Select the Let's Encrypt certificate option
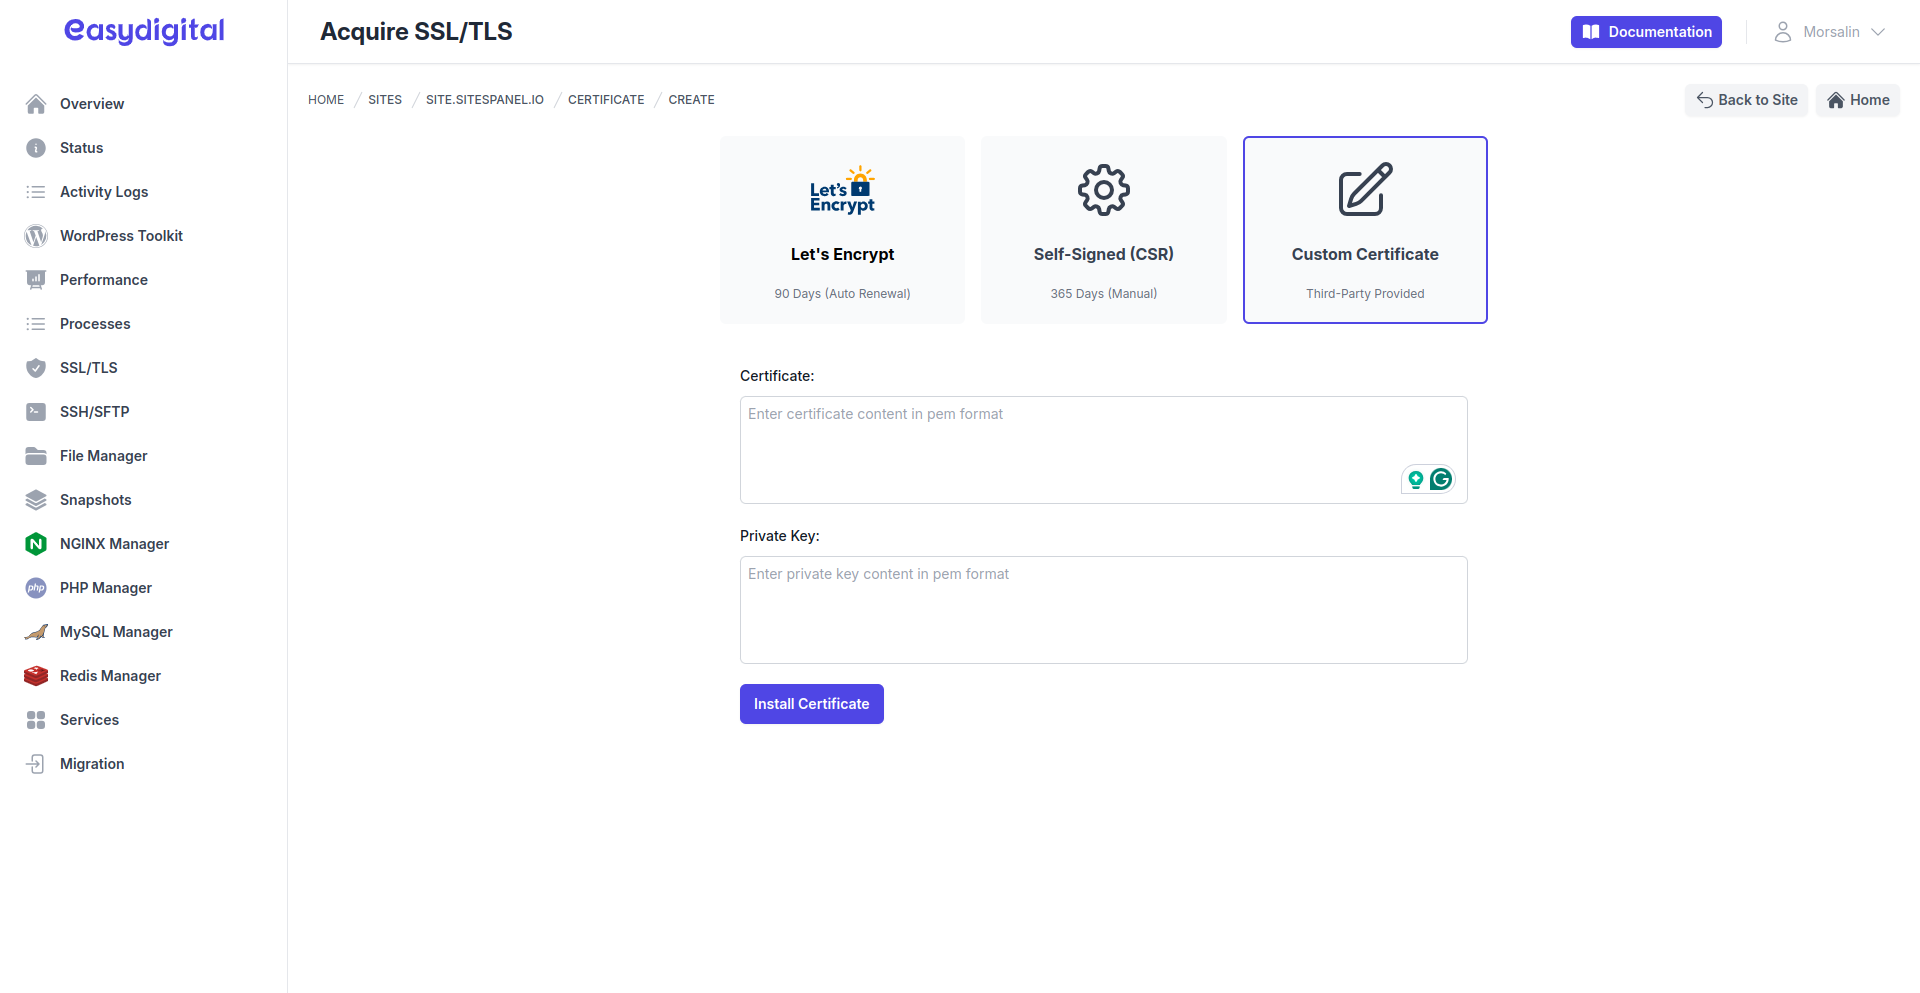Image resolution: width=1920 pixels, height=993 pixels. [x=842, y=229]
